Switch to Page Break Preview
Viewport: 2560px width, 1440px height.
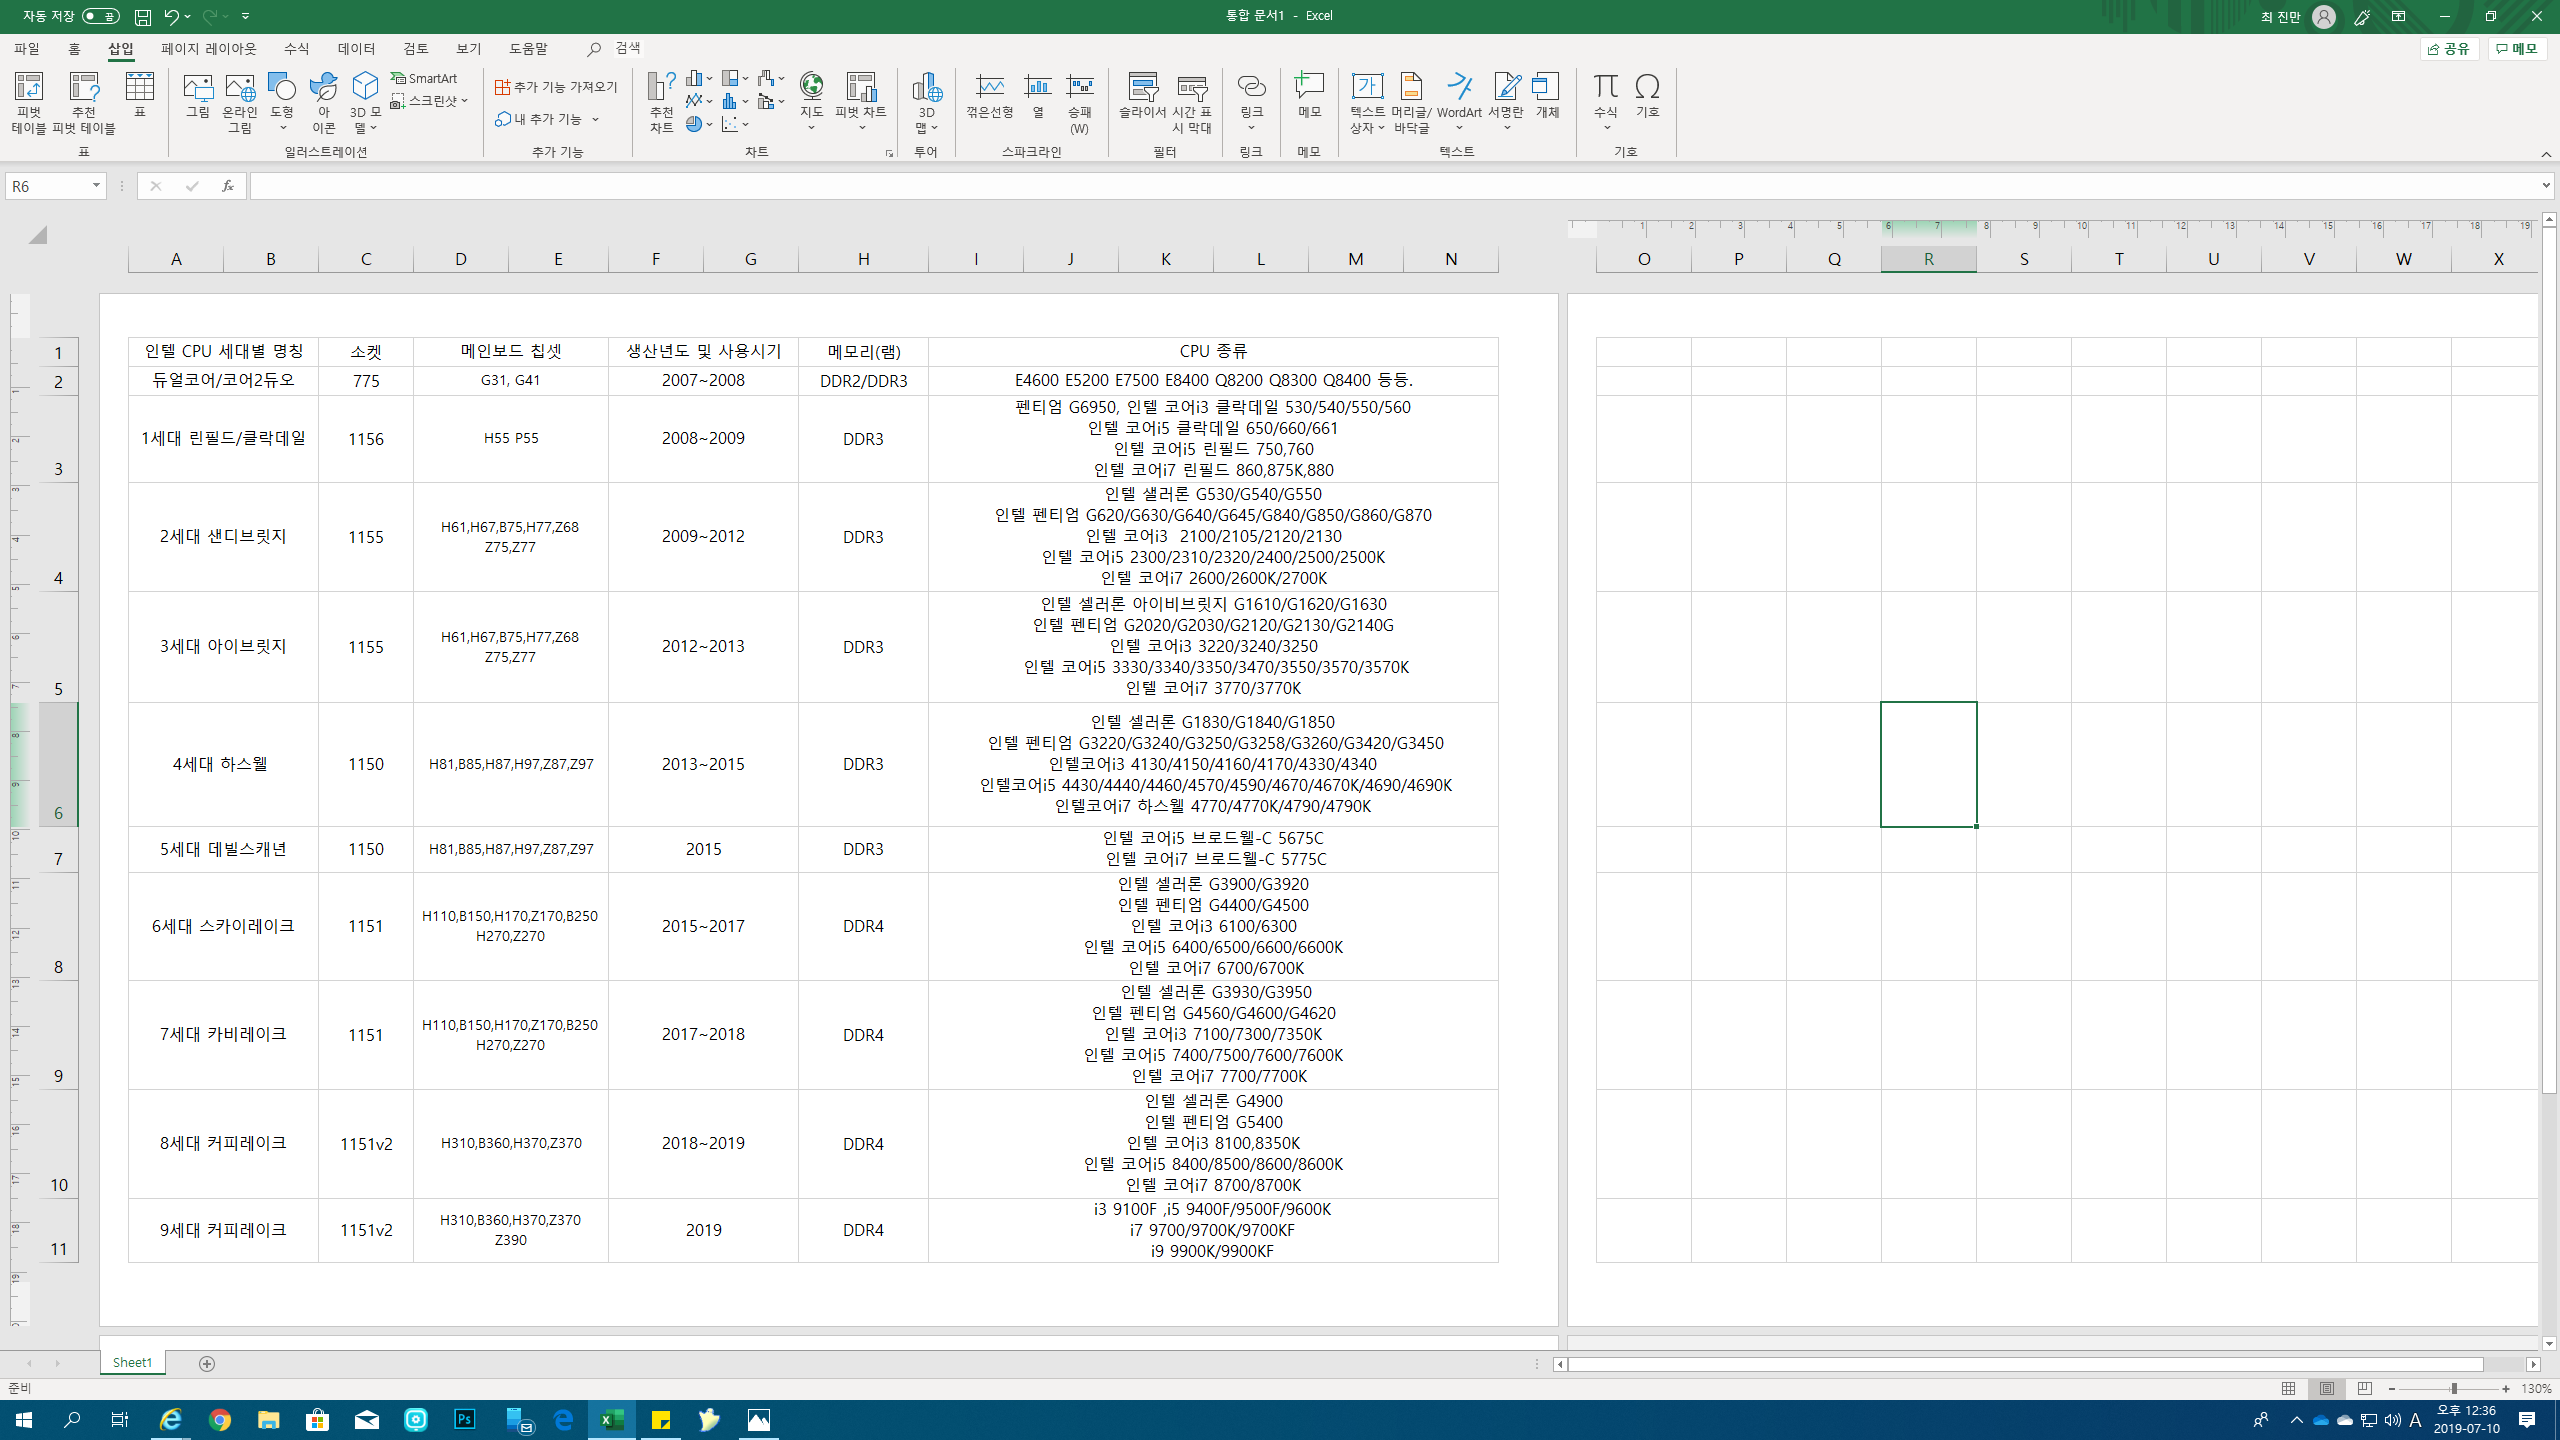coord(2365,1389)
